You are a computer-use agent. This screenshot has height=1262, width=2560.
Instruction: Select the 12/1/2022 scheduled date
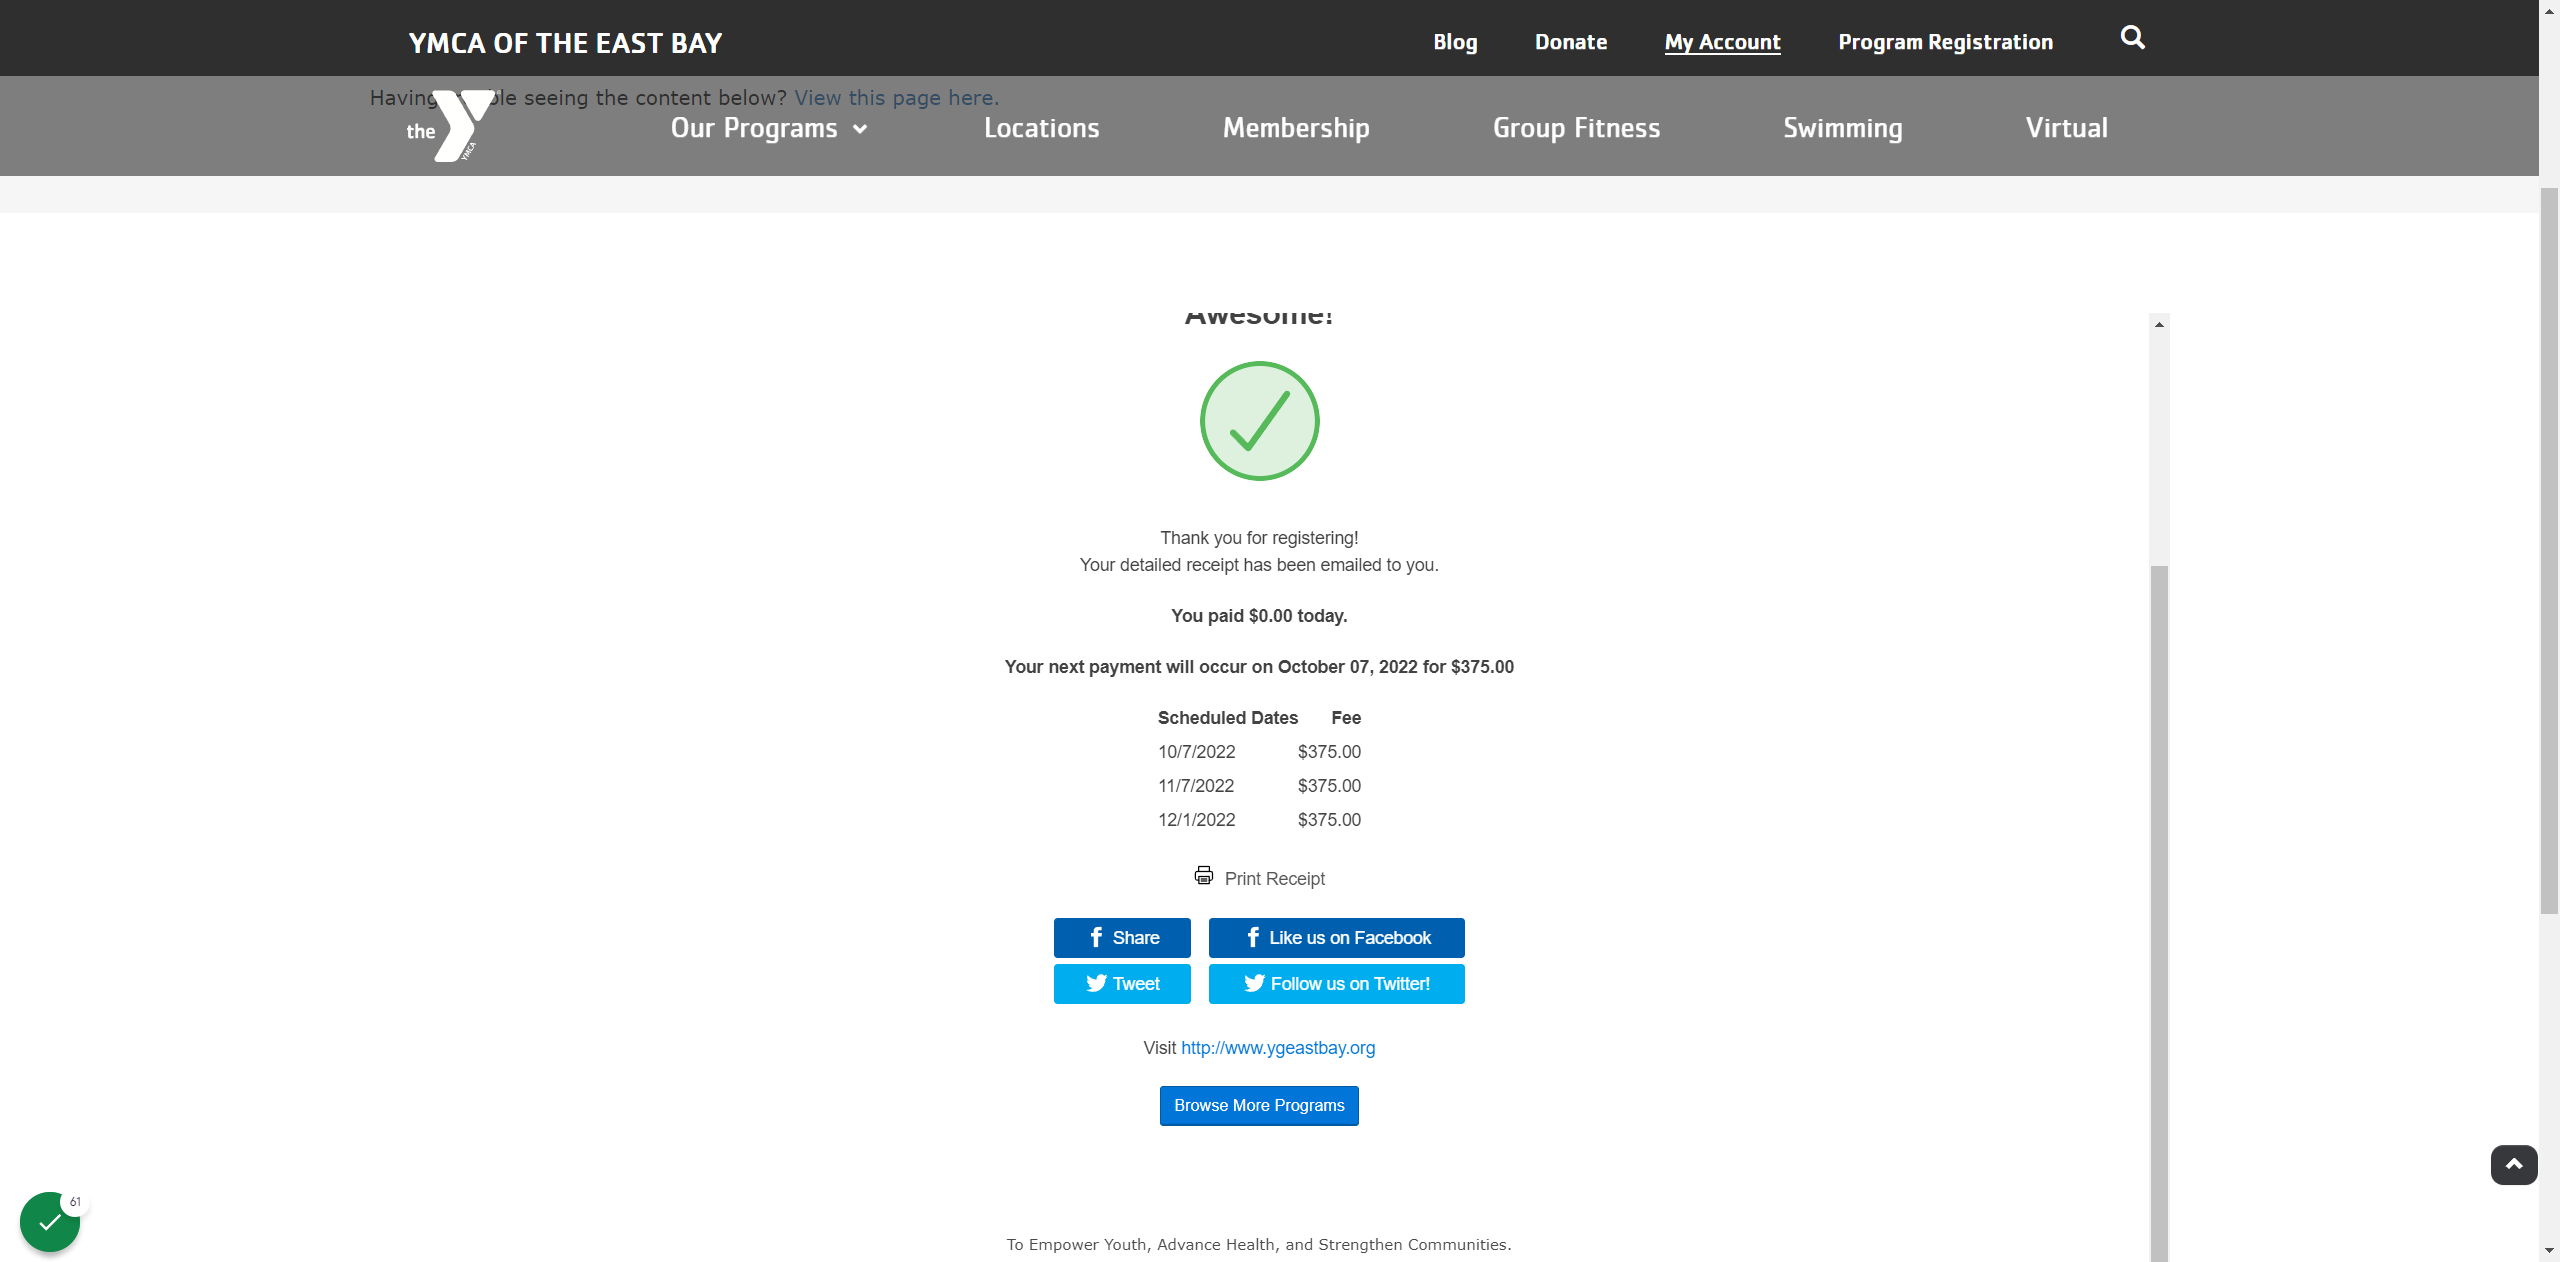click(x=1197, y=820)
